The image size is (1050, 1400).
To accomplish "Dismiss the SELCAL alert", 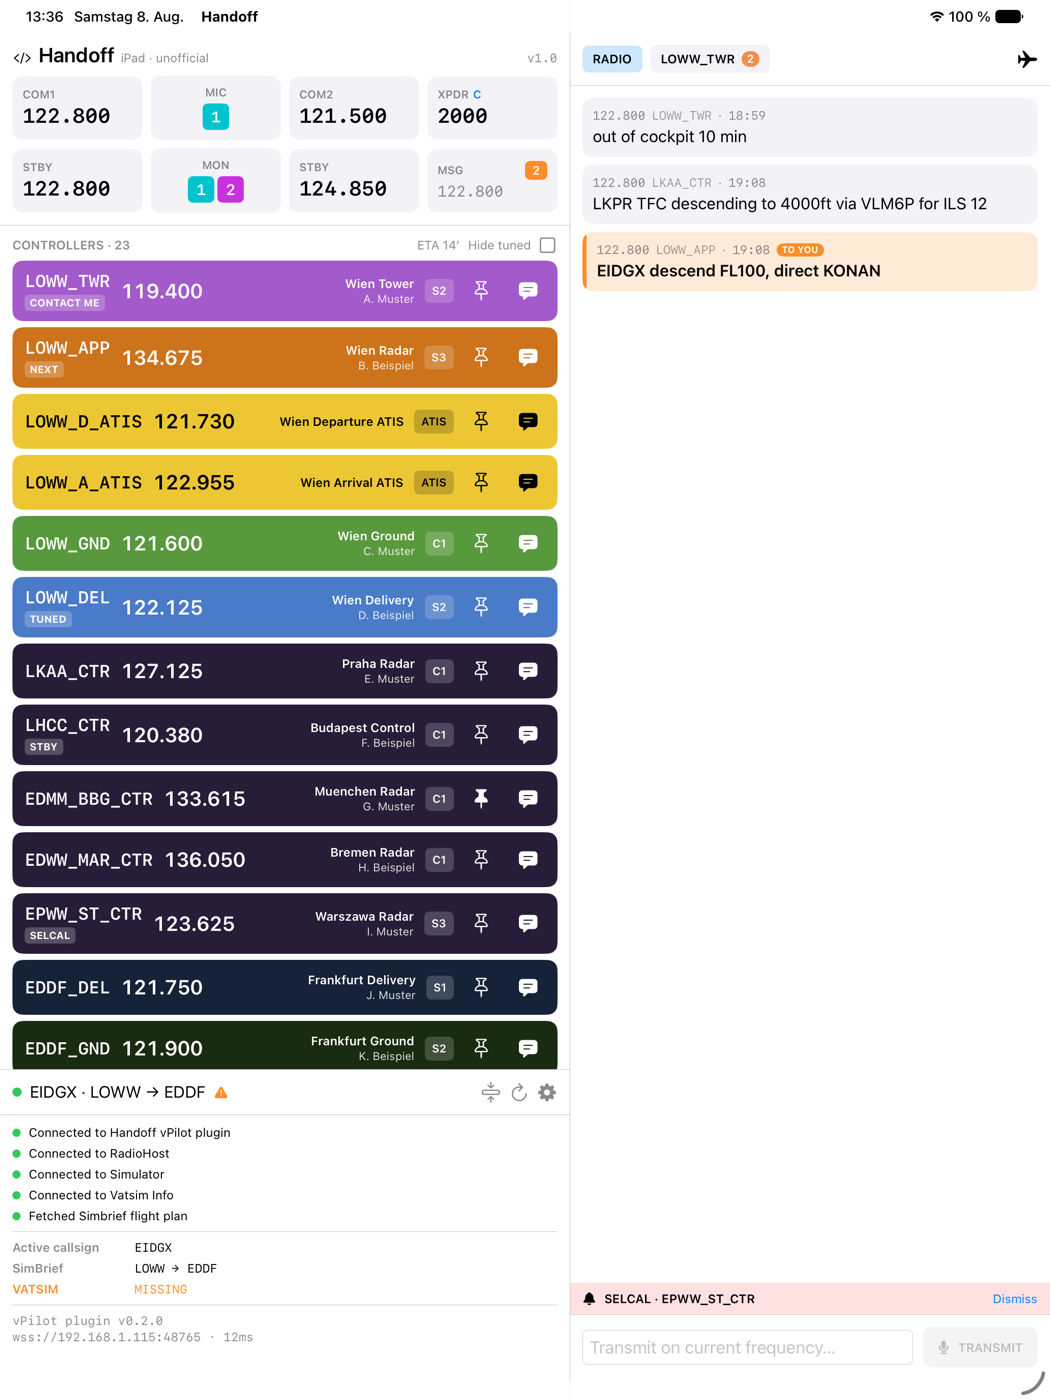I will click(x=1014, y=1299).
